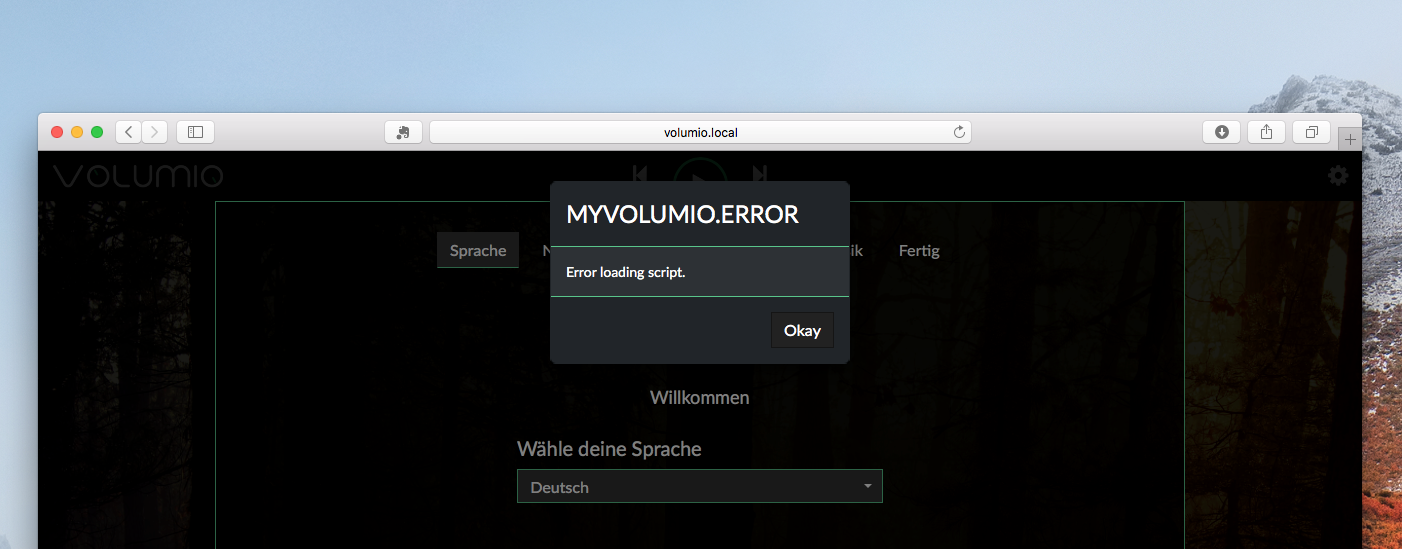Image resolution: width=1402 pixels, height=549 pixels.
Task: Go forward in Safari history
Action: click(x=155, y=132)
